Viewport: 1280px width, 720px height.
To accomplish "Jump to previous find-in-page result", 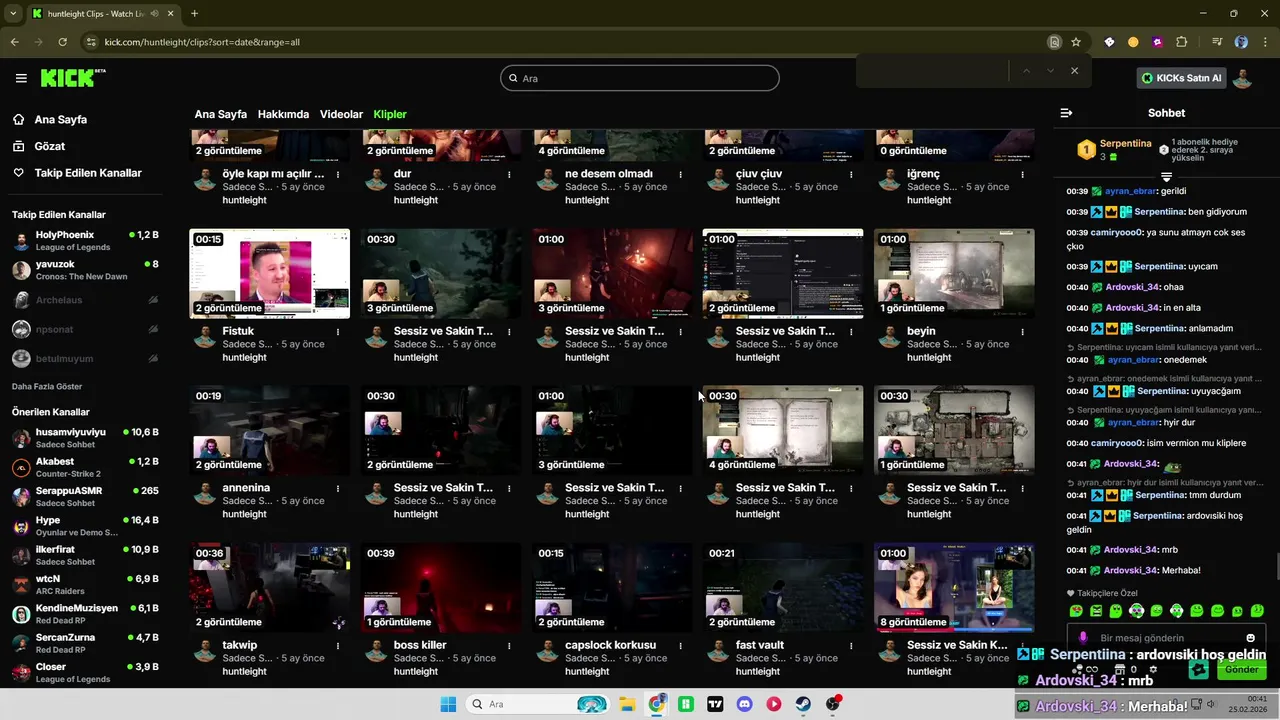I will point(1025,71).
